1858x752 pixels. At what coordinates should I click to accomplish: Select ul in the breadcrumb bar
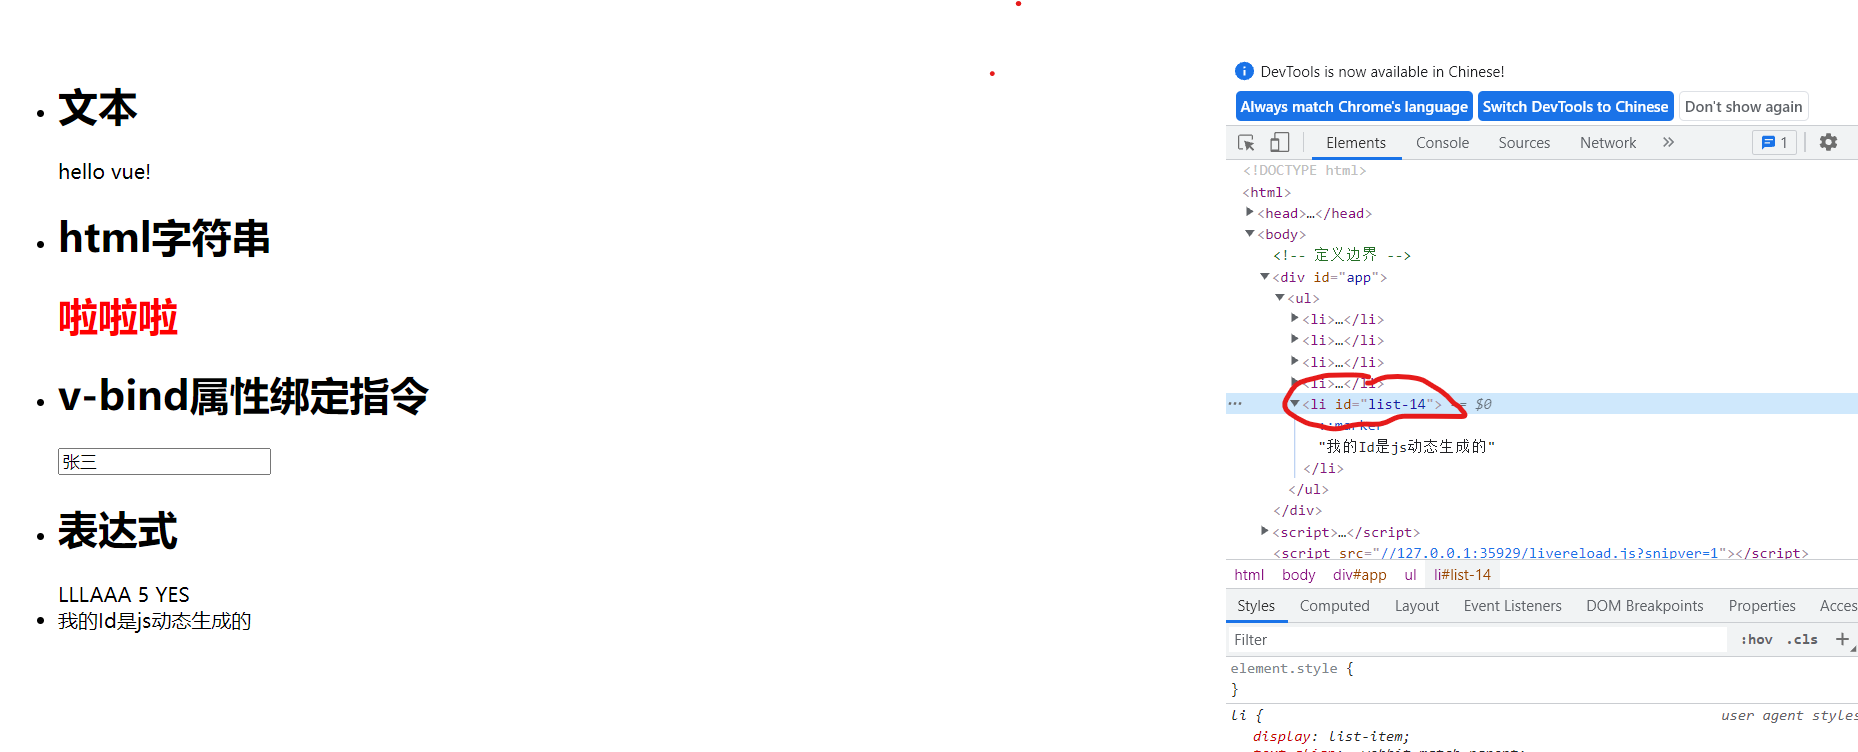pyautogui.click(x=1410, y=575)
